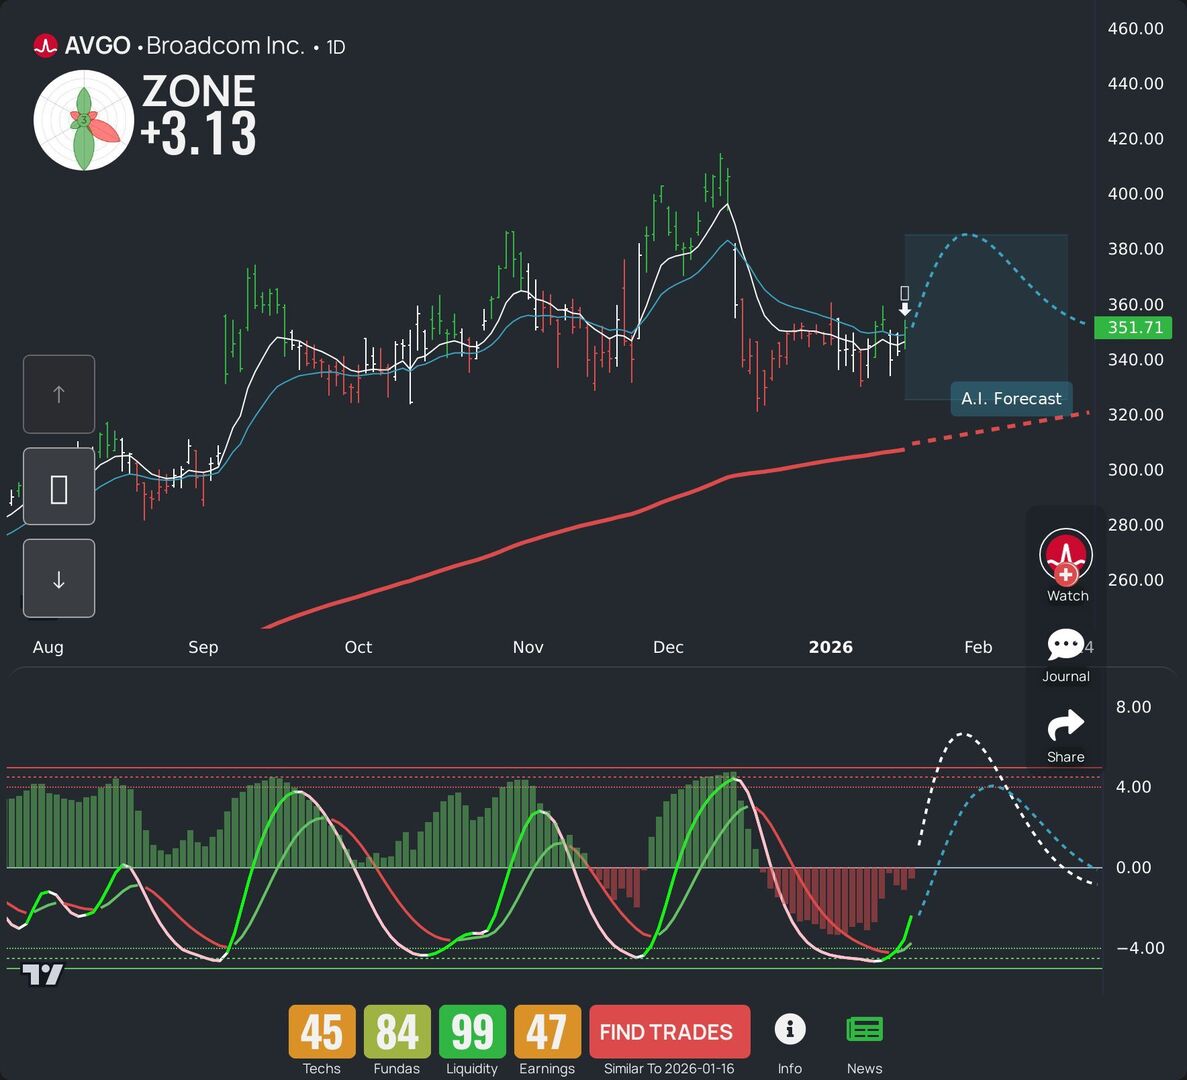The width and height of the screenshot is (1187, 1080).
Task: Click the Dec date axis label
Action: [668, 647]
